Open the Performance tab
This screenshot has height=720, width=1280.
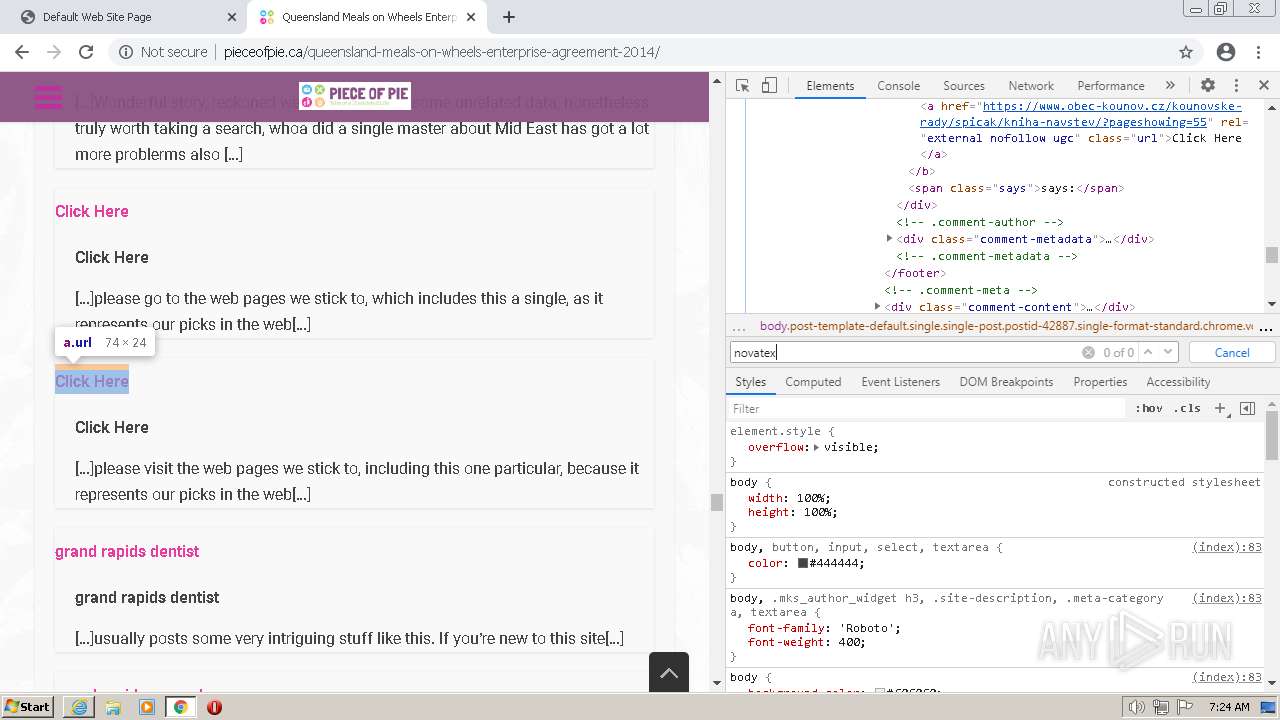1110,86
